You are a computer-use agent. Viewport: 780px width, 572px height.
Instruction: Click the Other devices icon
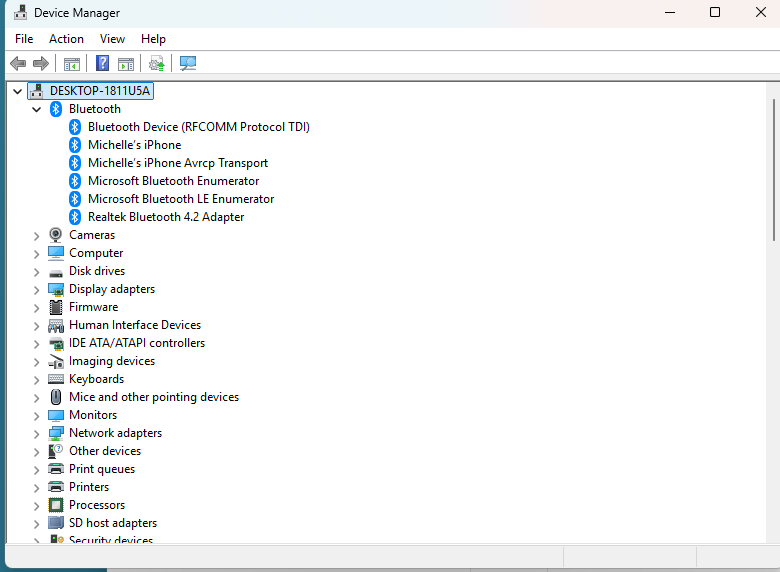point(56,451)
